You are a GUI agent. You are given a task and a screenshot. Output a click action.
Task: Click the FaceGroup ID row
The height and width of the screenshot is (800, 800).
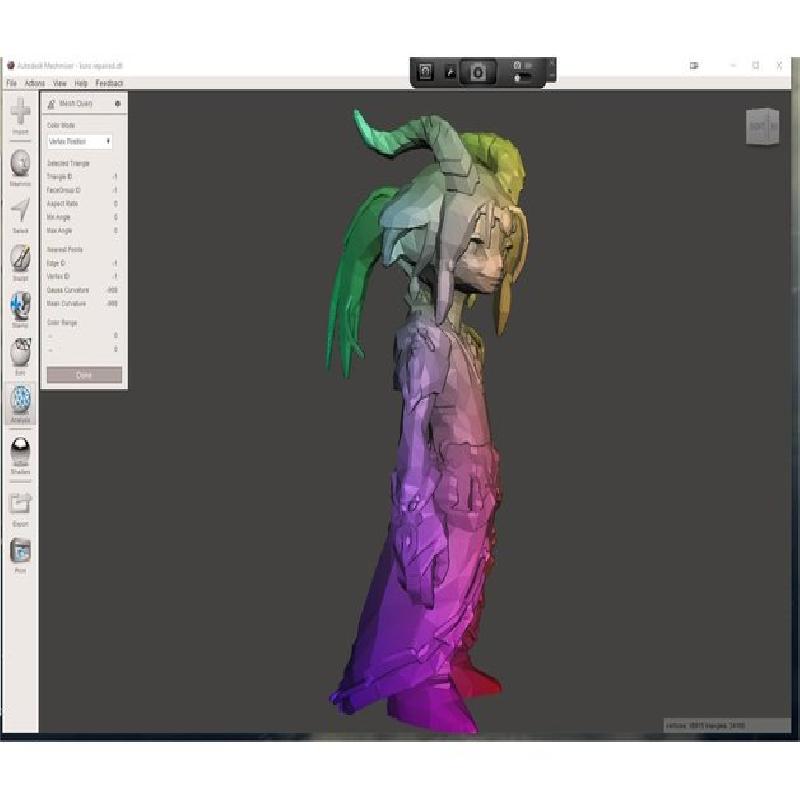[x=83, y=190]
